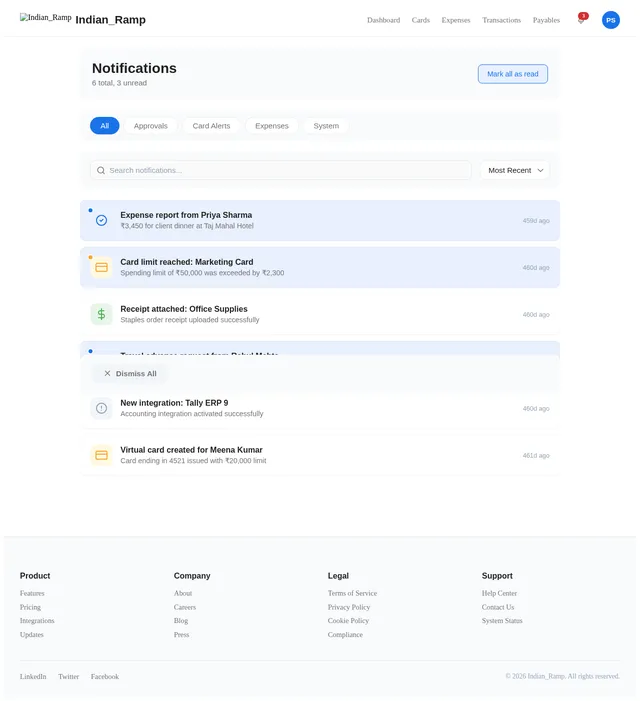Screen dimensions: 640x701
Task: Switch to the System filter tab
Action: point(326,126)
